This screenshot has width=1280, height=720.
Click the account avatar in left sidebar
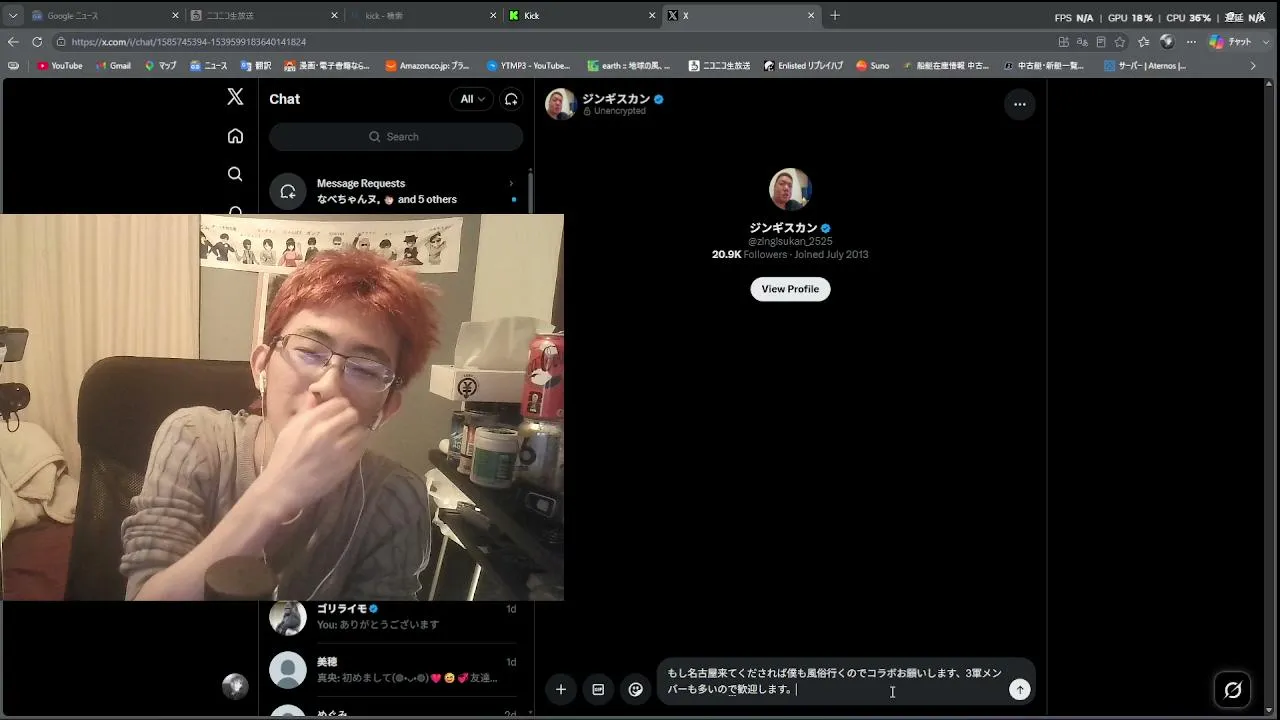click(235, 685)
